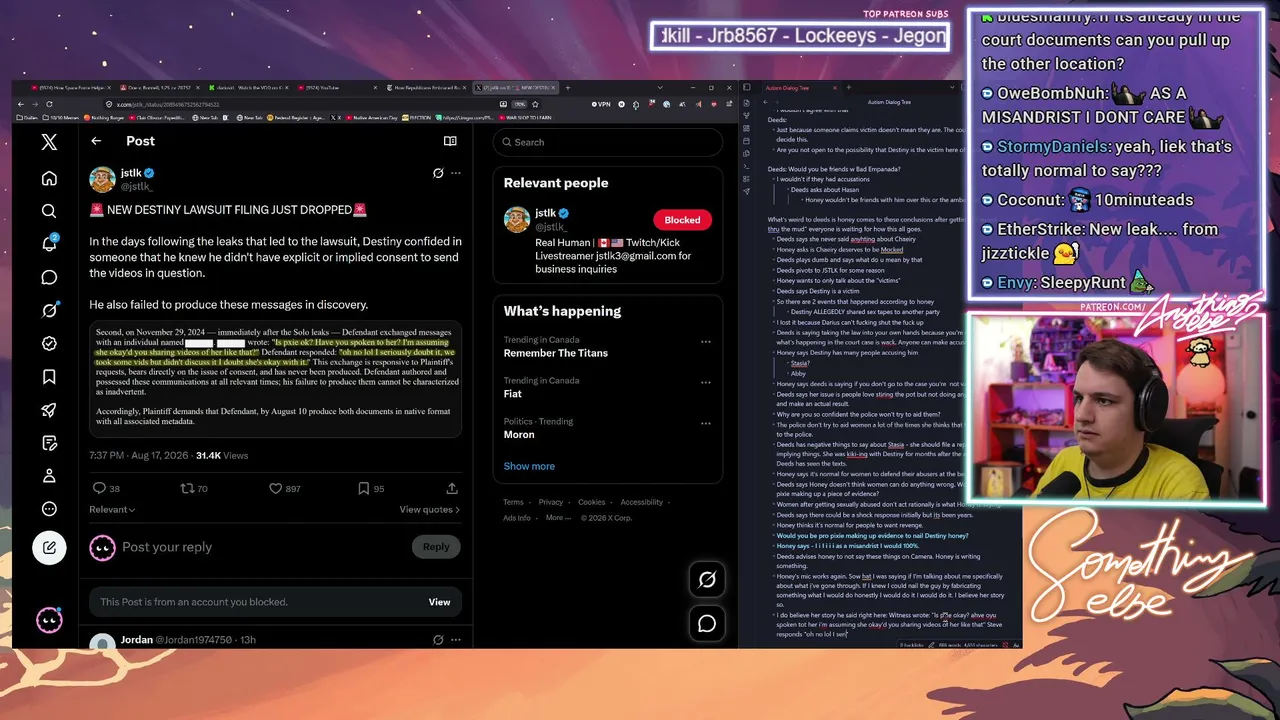
Task: Open the Privacy footer link
Action: [x=551, y=502]
